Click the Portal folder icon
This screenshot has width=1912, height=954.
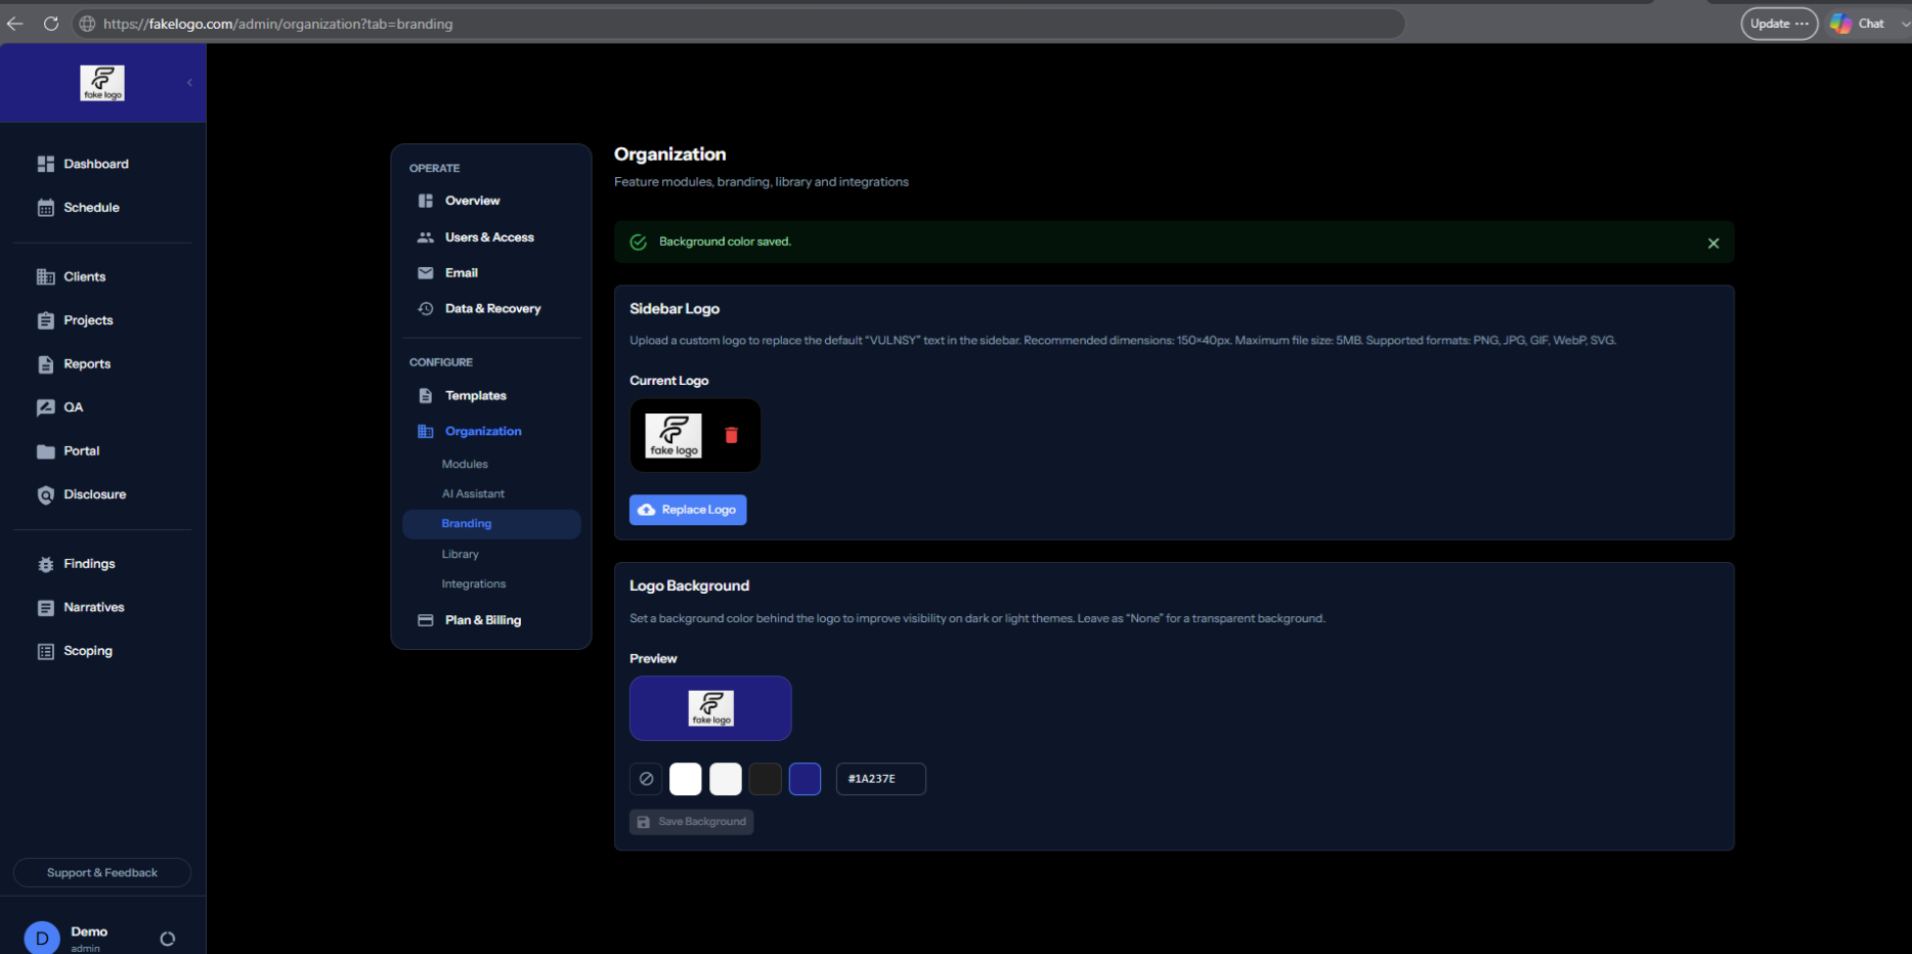[x=46, y=451]
